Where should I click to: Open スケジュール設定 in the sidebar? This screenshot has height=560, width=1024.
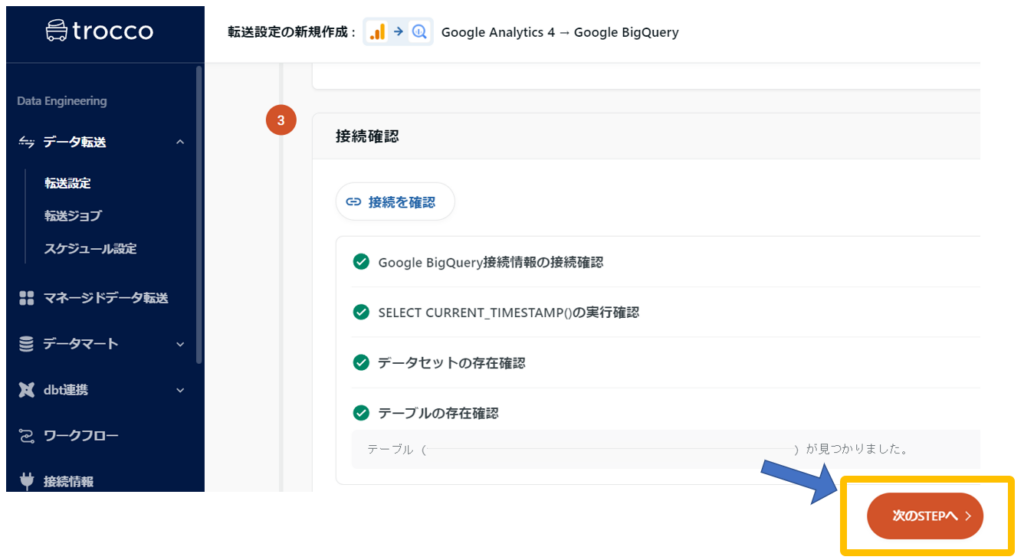pos(90,248)
